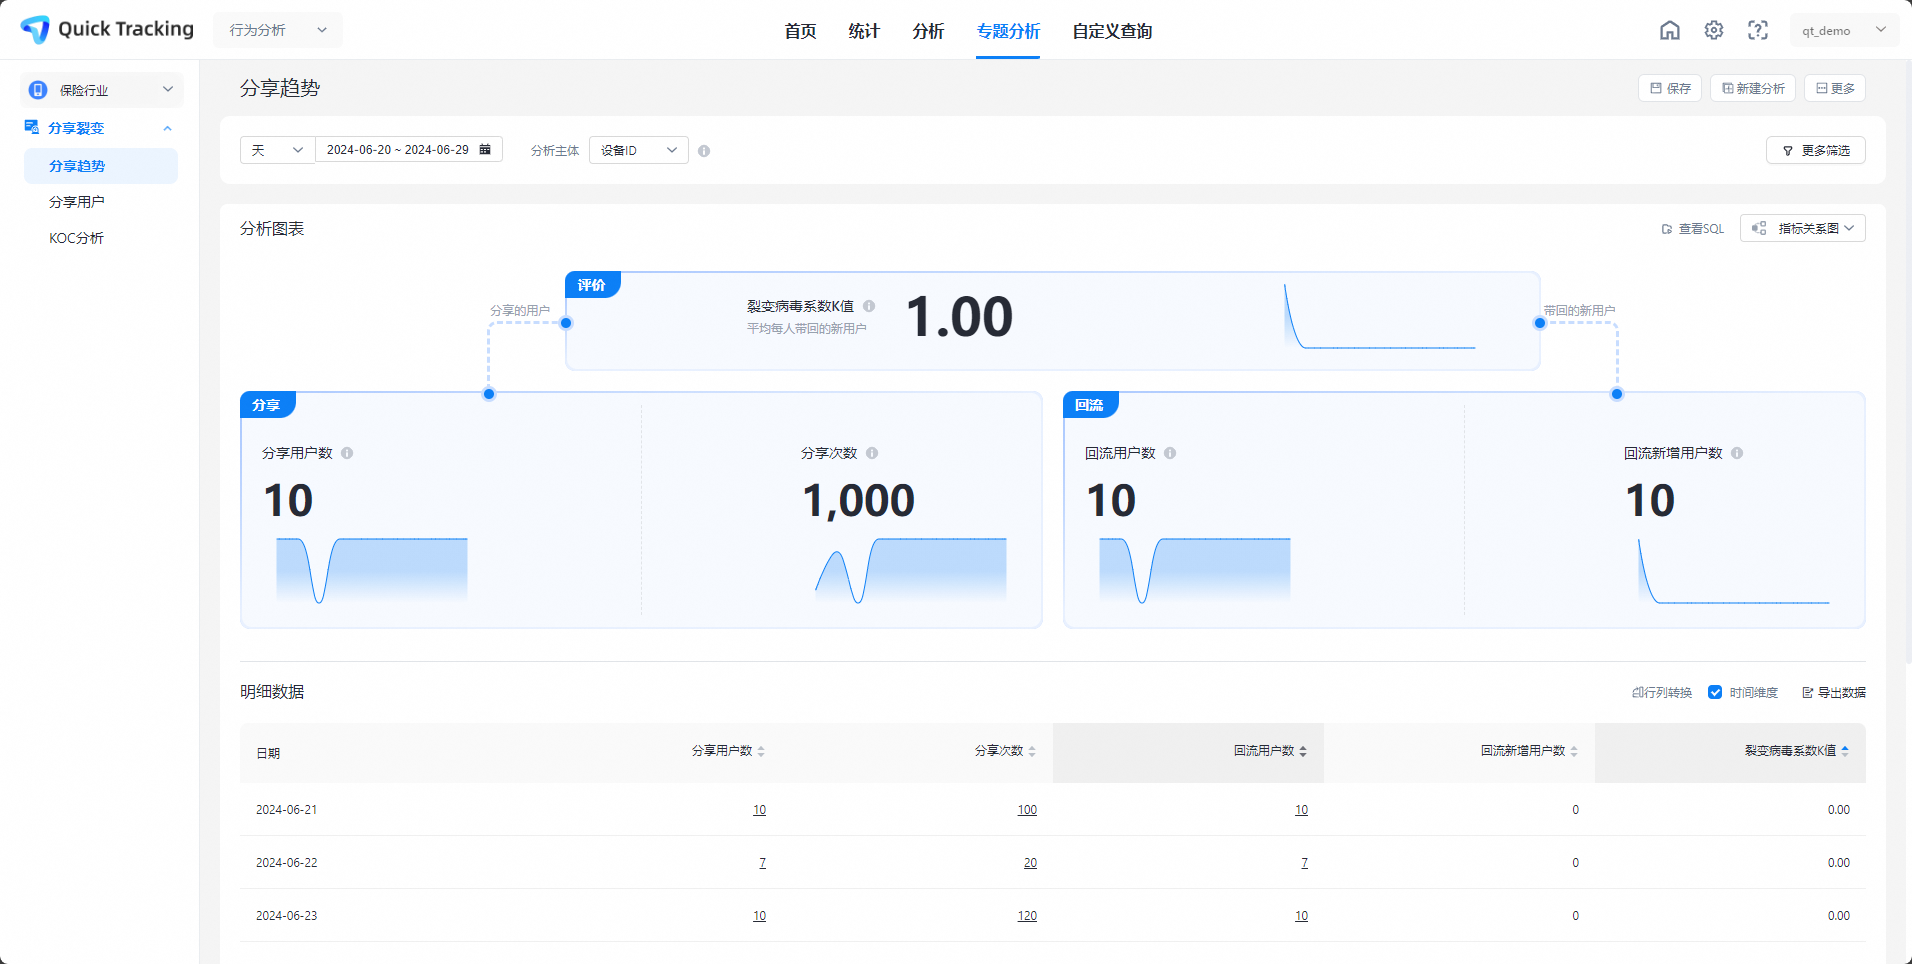
Task: Open 更多筛选 filter button
Action: 1816,150
